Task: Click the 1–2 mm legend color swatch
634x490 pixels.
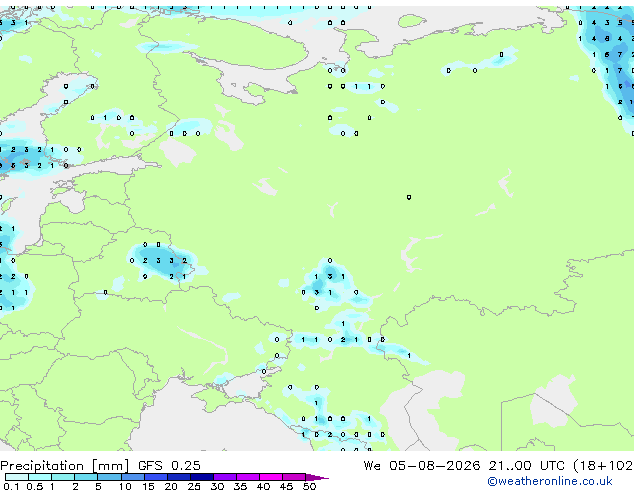Action: pos(63,477)
